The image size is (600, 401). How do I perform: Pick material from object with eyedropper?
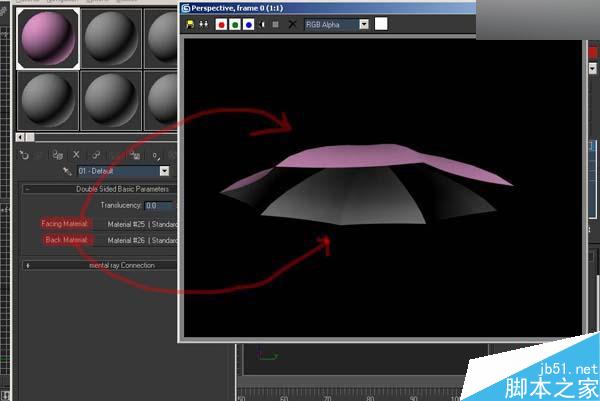pos(67,171)
